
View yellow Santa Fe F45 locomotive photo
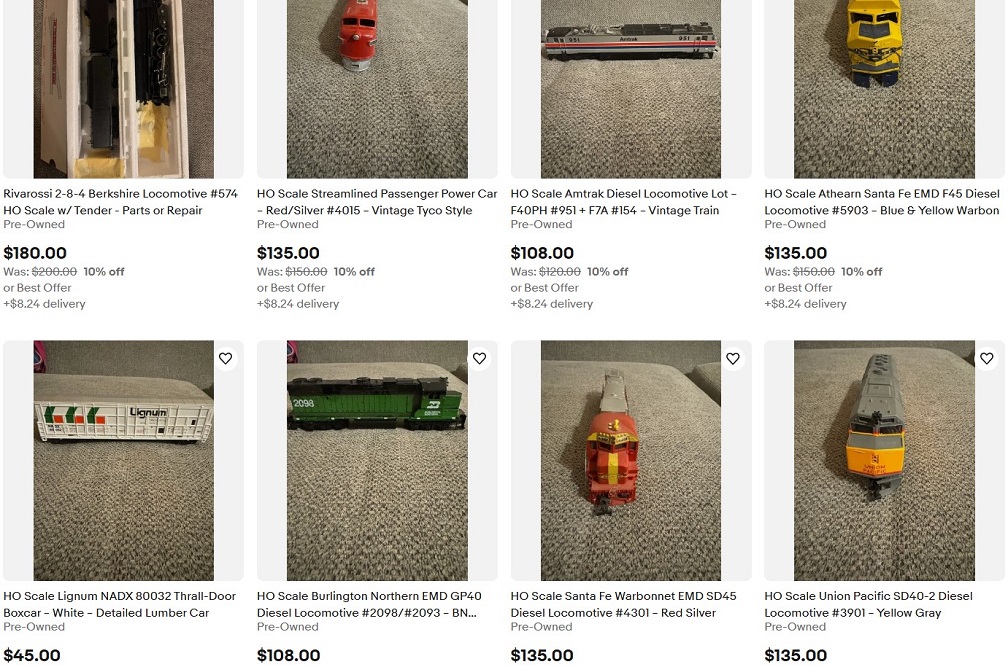click(885, 89)
